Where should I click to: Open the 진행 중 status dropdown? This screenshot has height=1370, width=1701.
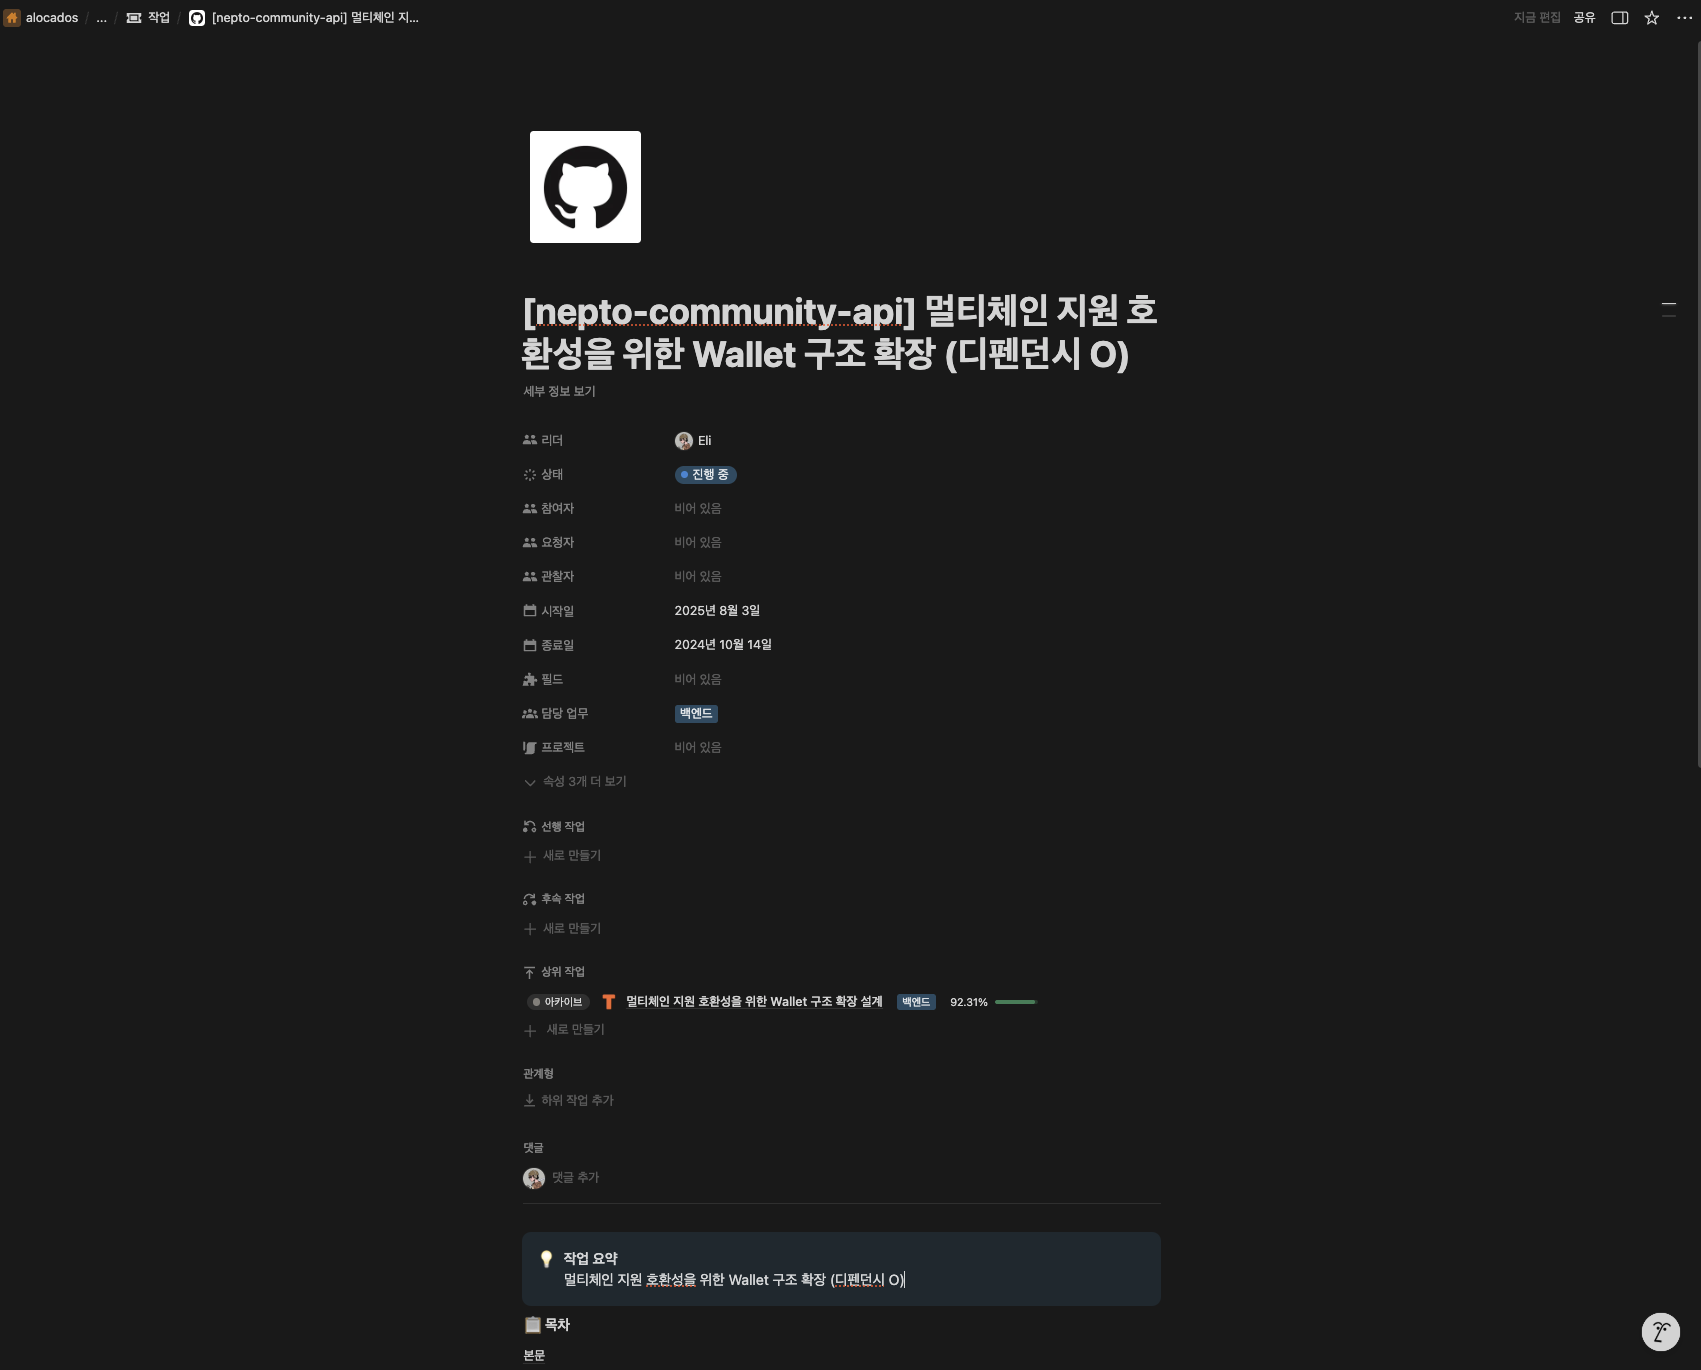pyautogui.click(x=706, y=475)
